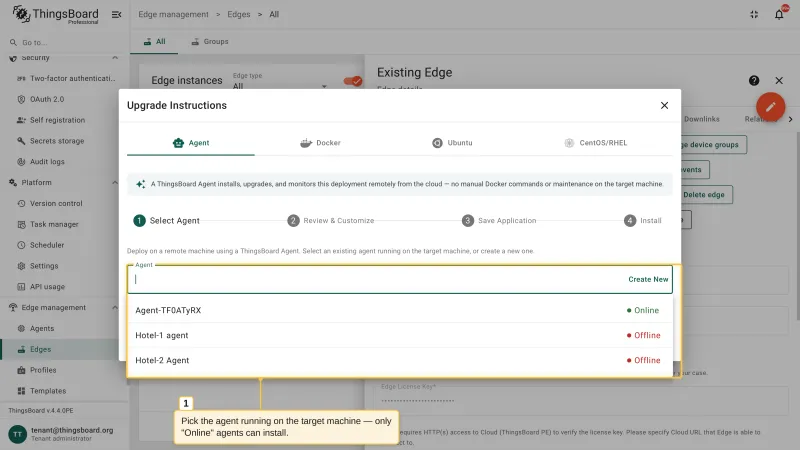The image size is (800, 450).
Task: Choose Hotel-1 agent from the list
Action: click(x=400, y=335)
